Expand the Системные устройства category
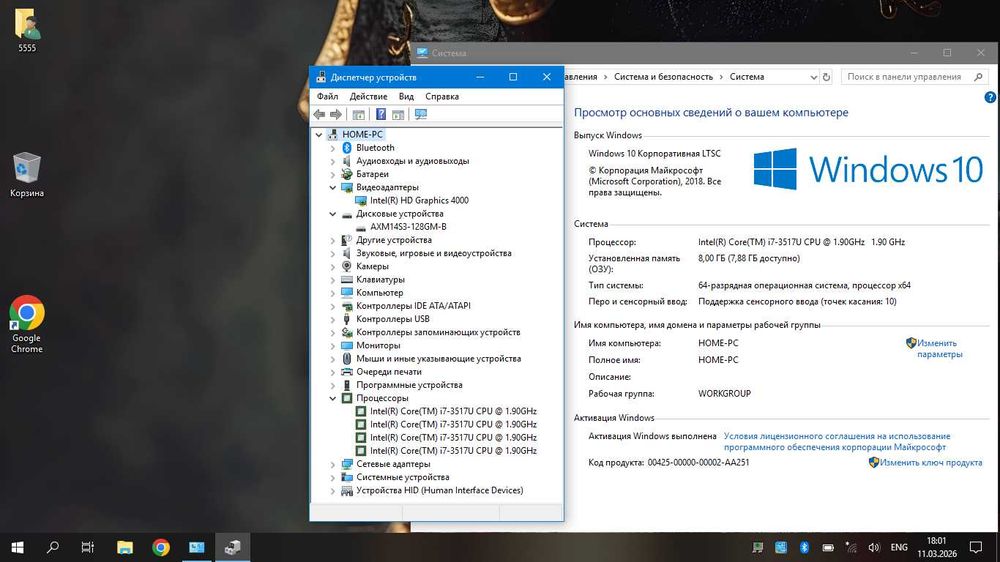 332,477
